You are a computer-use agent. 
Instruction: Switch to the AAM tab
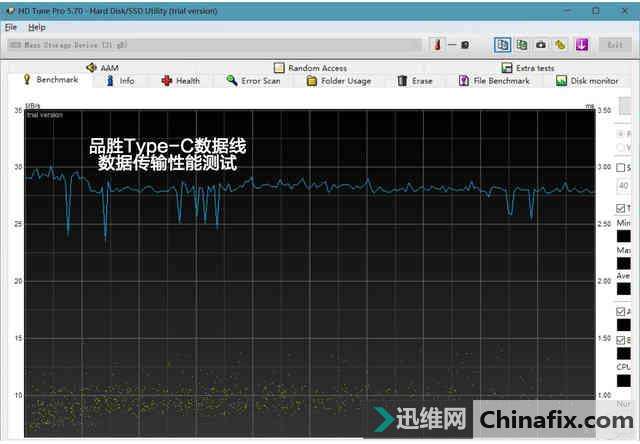click(103, 67)
